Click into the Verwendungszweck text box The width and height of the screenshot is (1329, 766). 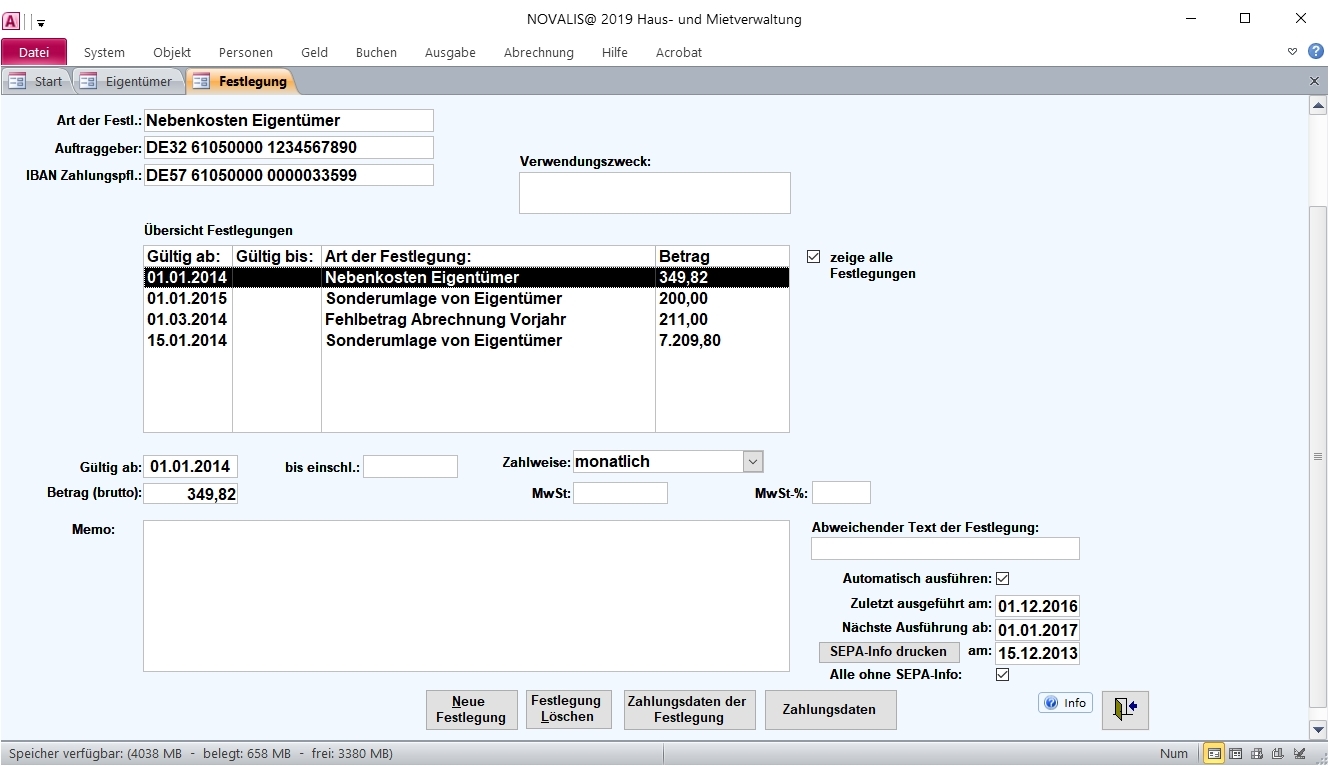coord(655,193)
